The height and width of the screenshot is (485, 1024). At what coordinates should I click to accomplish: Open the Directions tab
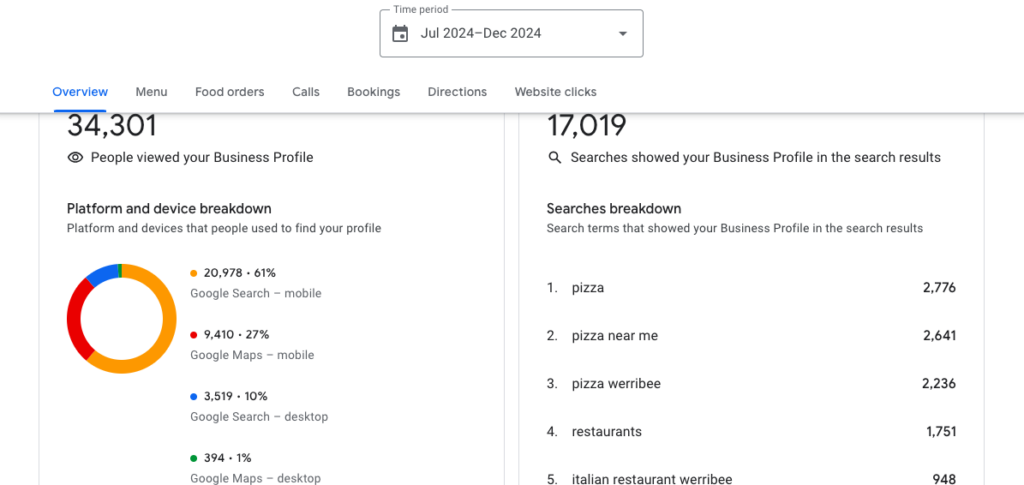pos(457,92)
